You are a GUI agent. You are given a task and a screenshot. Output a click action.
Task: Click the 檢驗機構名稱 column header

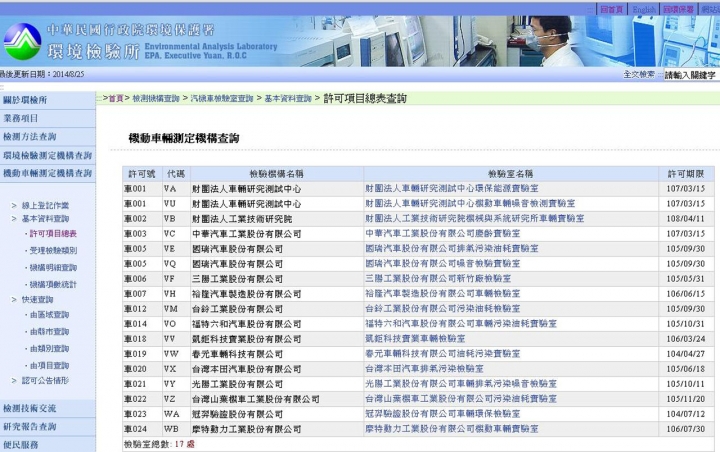pyautogui.click(x=277, y=174)
